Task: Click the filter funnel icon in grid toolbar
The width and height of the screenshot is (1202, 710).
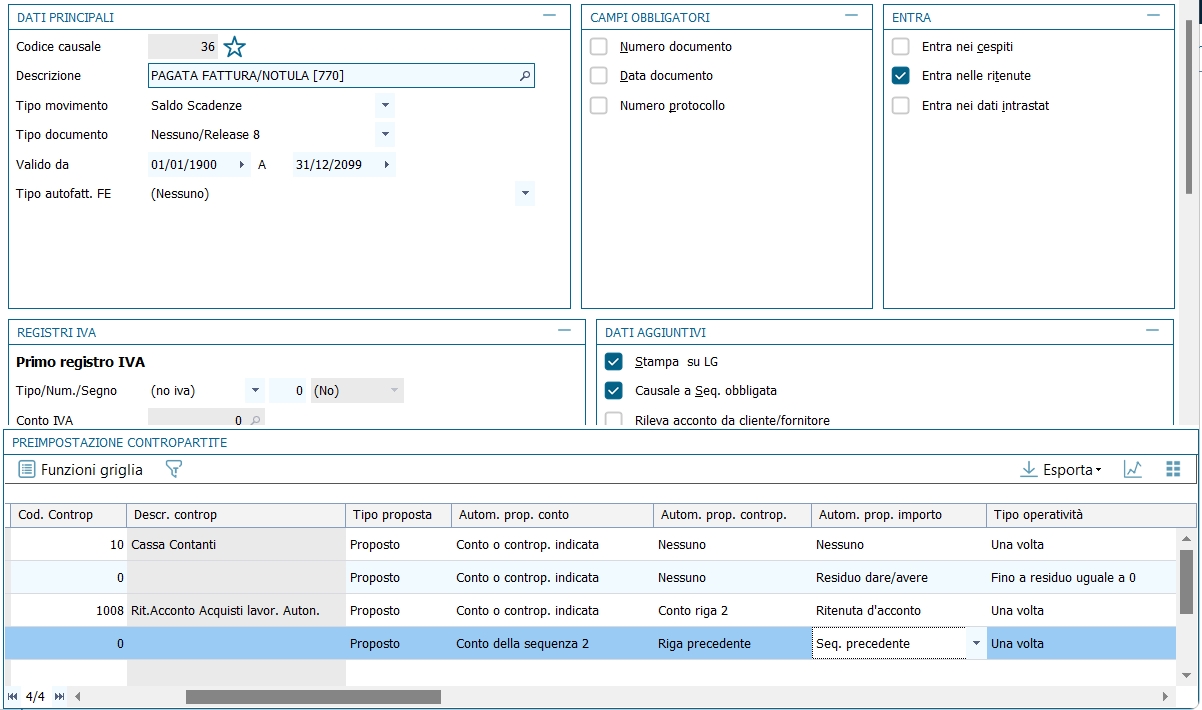Action: (174, 469)
